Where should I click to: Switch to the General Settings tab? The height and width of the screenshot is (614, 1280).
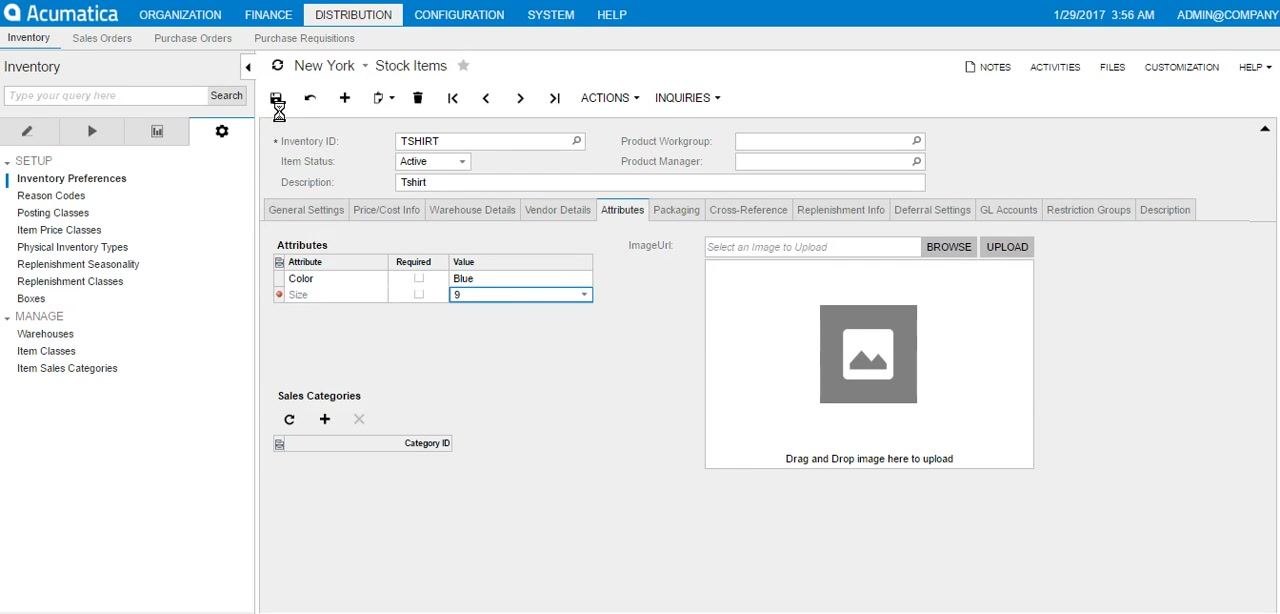click(x=306, y=210)
